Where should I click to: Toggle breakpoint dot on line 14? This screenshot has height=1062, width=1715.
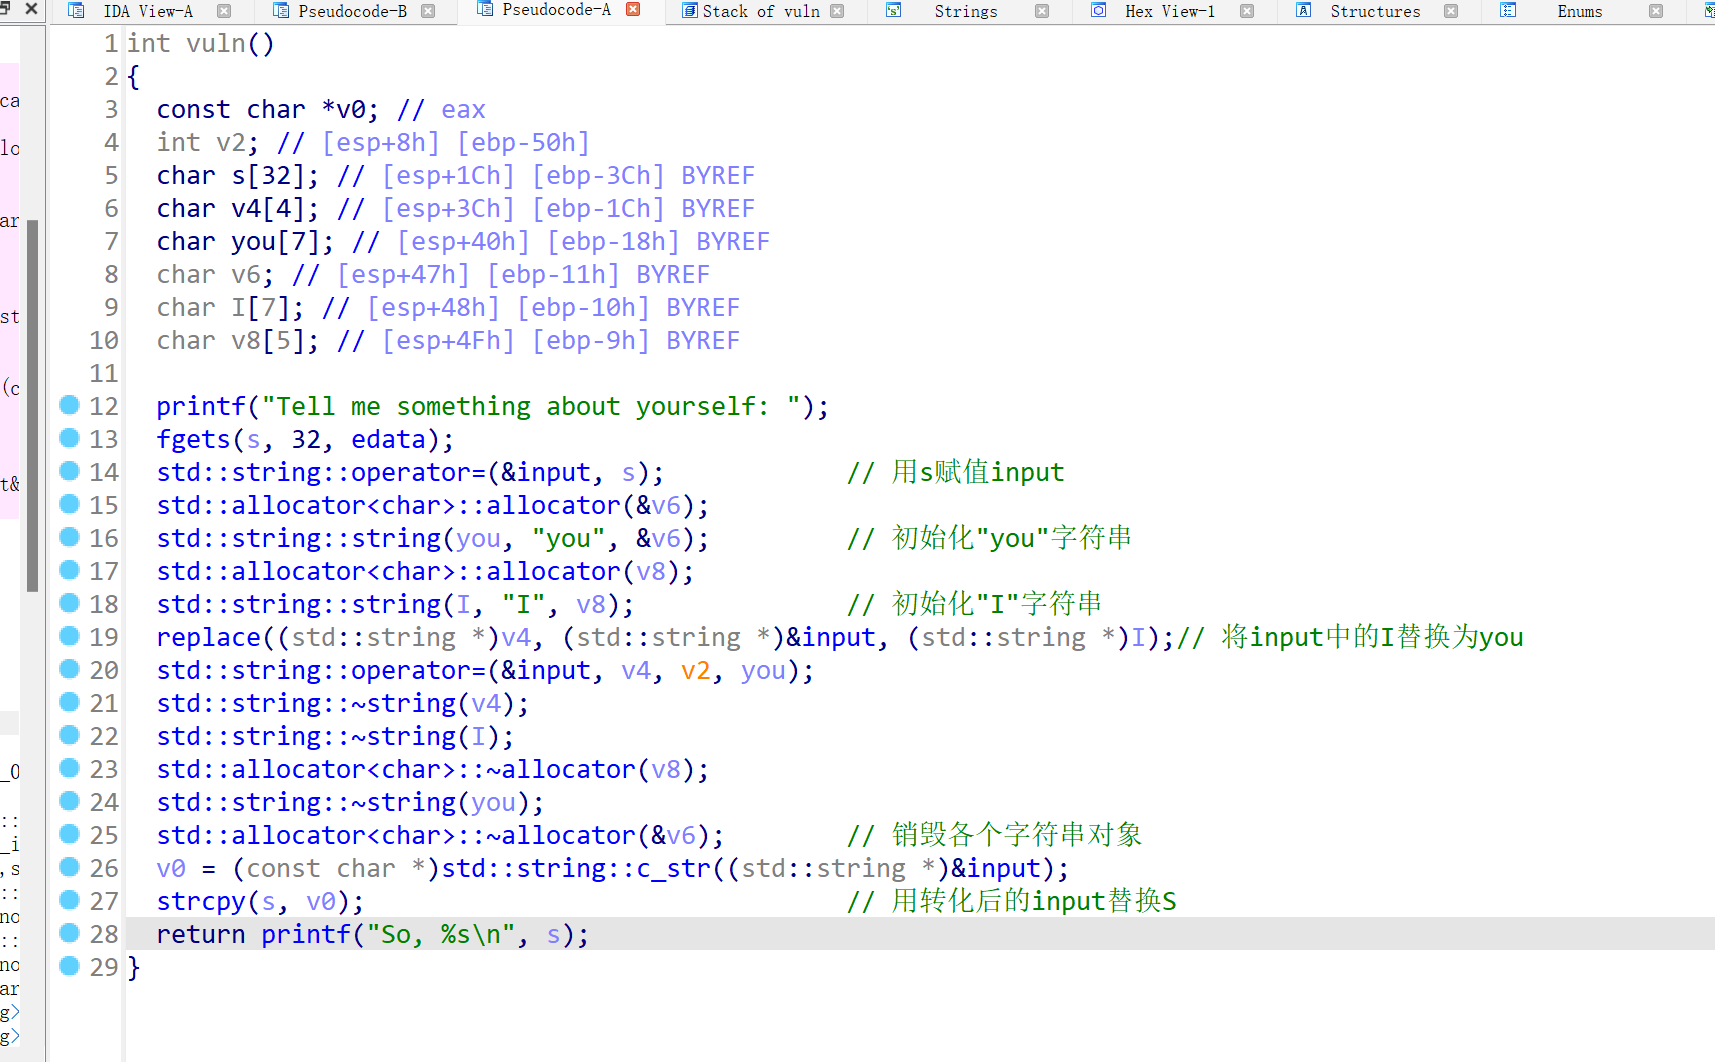pyautogui.click(x=69, y=470)
